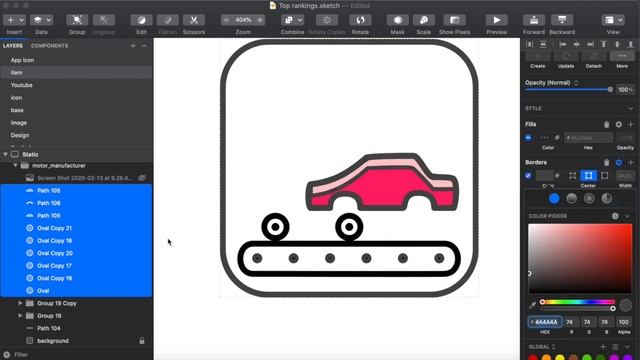
Task: Select the Oval Copy 17 layer
Action: [76, 266]
